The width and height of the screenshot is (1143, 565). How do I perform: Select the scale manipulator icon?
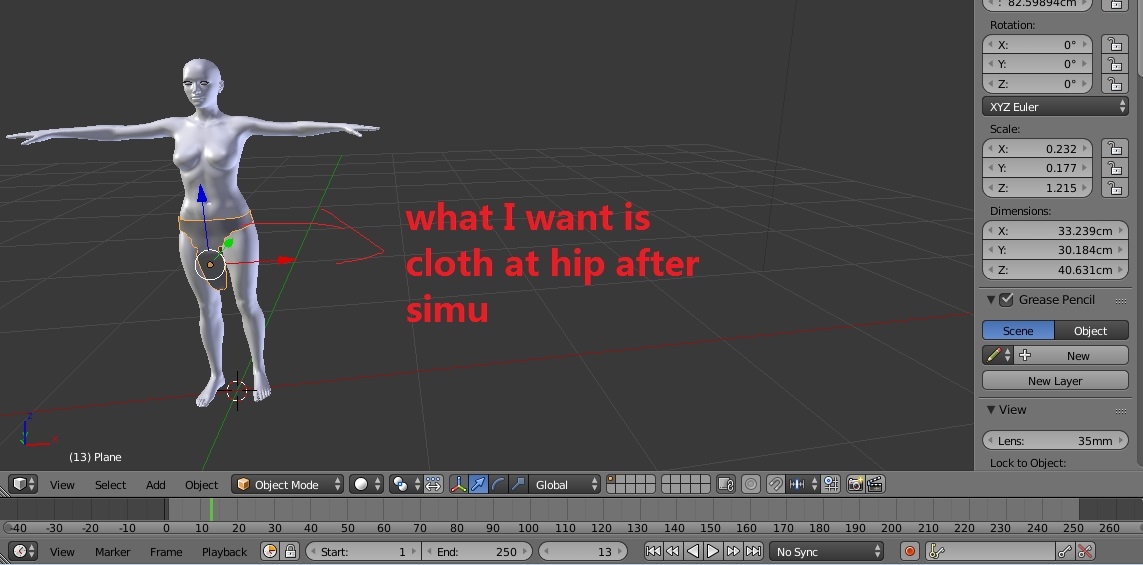click(x=518, y=484)
